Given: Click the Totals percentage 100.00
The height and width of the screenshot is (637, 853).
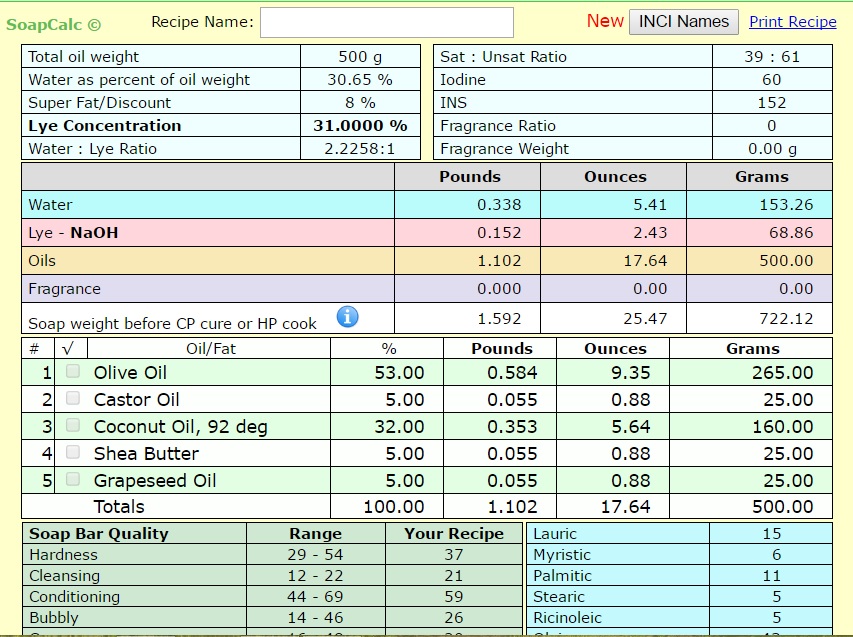Looking at the screenshot, I should coord(394,507).
